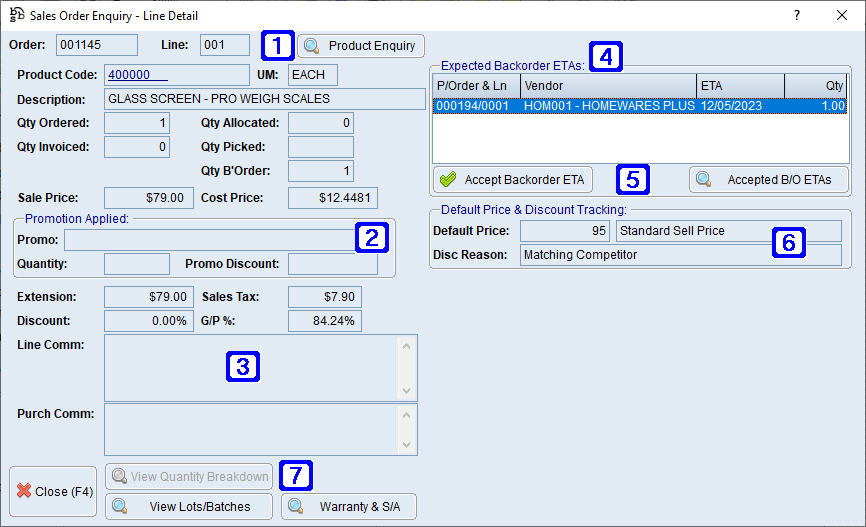Click the promotion Quantity field
This screenshot has height=527, width=866.
137,264
